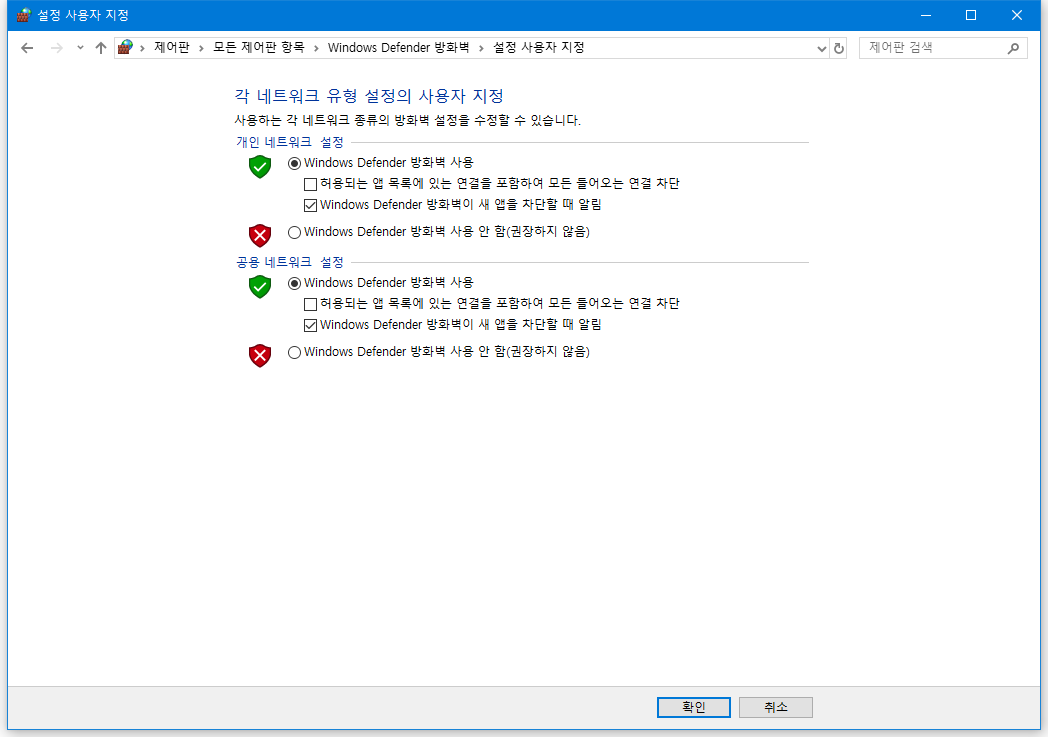Maximize the 설정 사용자 지정 window
This screenshot has width=1048, height=737.
[971, 15]
